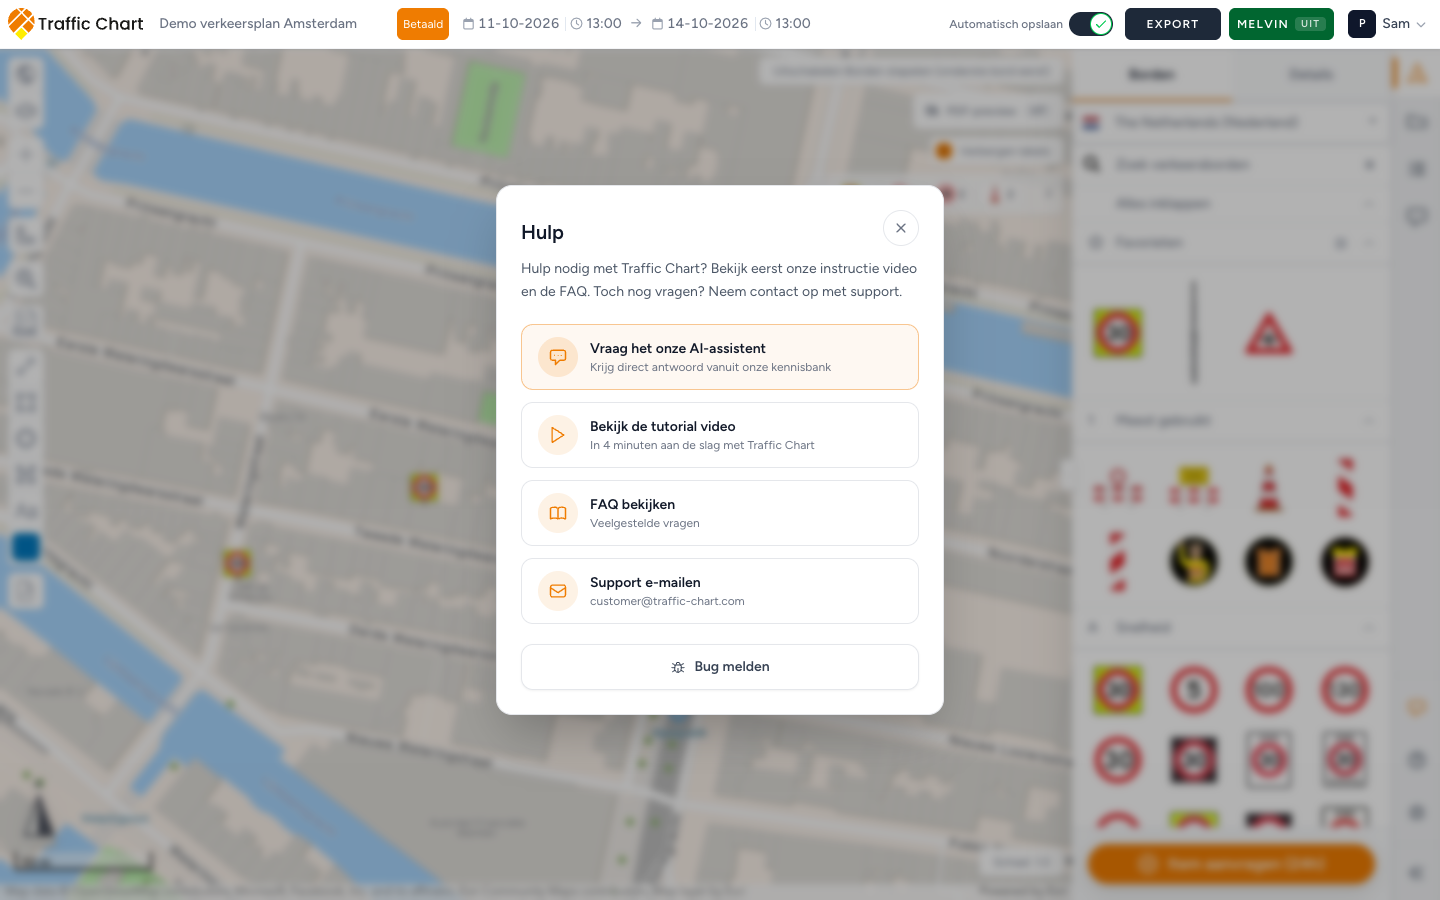Click the orange Betaald badge
The image size is (1440, 900).
pos(423,24)
